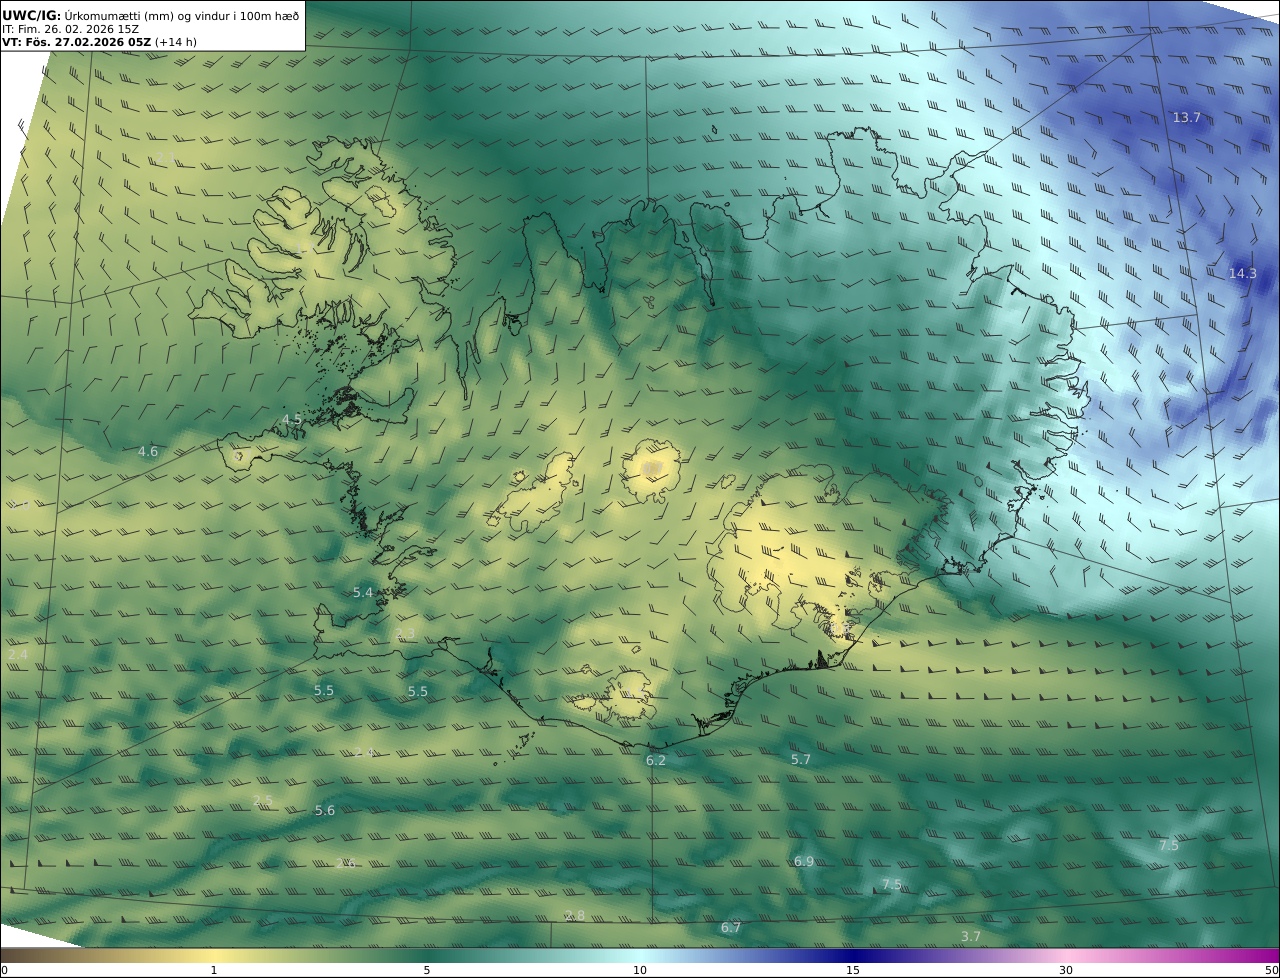
Task: Select the 2.6 value label
Action: tap(345, 864)
